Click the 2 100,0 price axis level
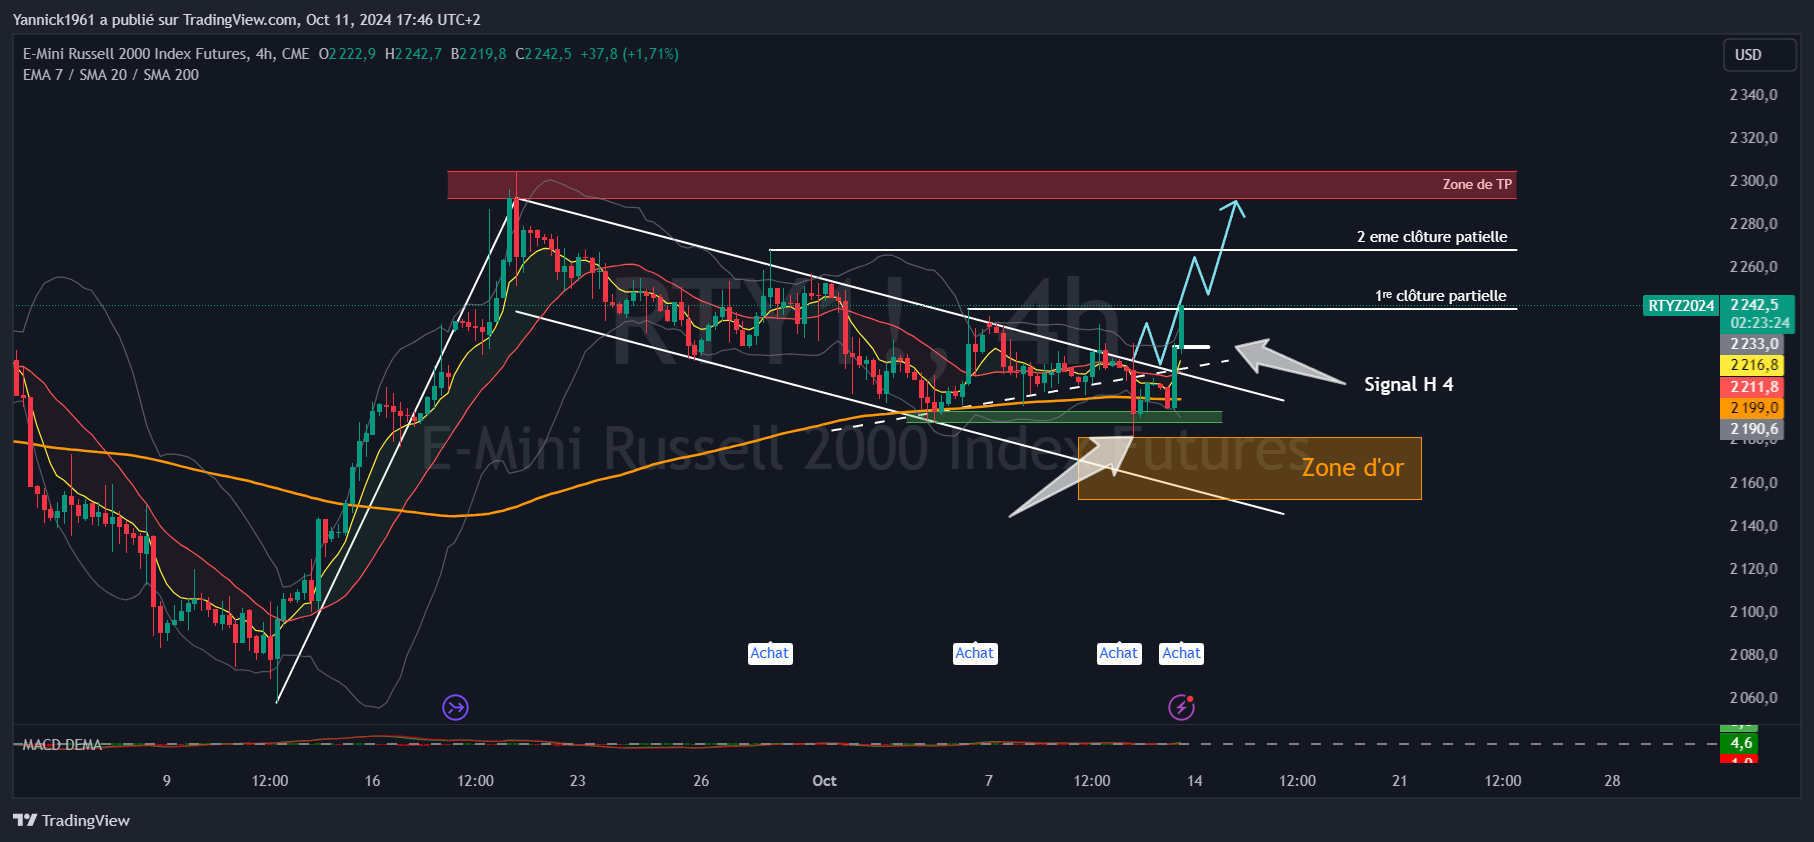1814x842 pixels. [1754, 612]
